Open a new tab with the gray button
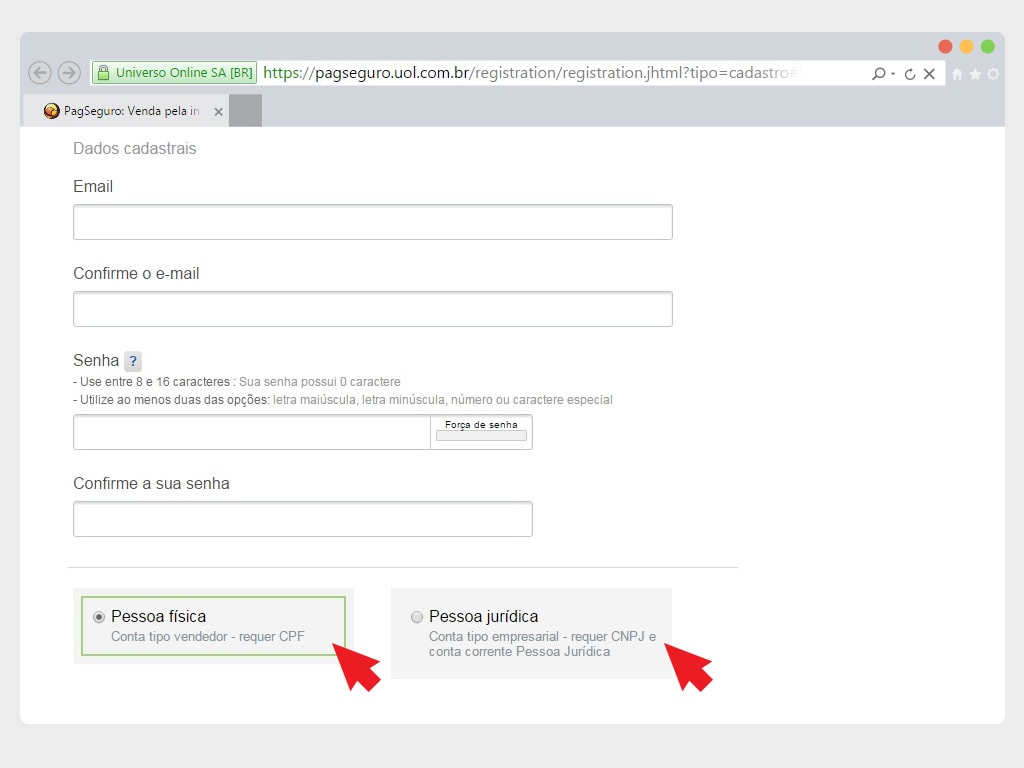 (246, 110)
